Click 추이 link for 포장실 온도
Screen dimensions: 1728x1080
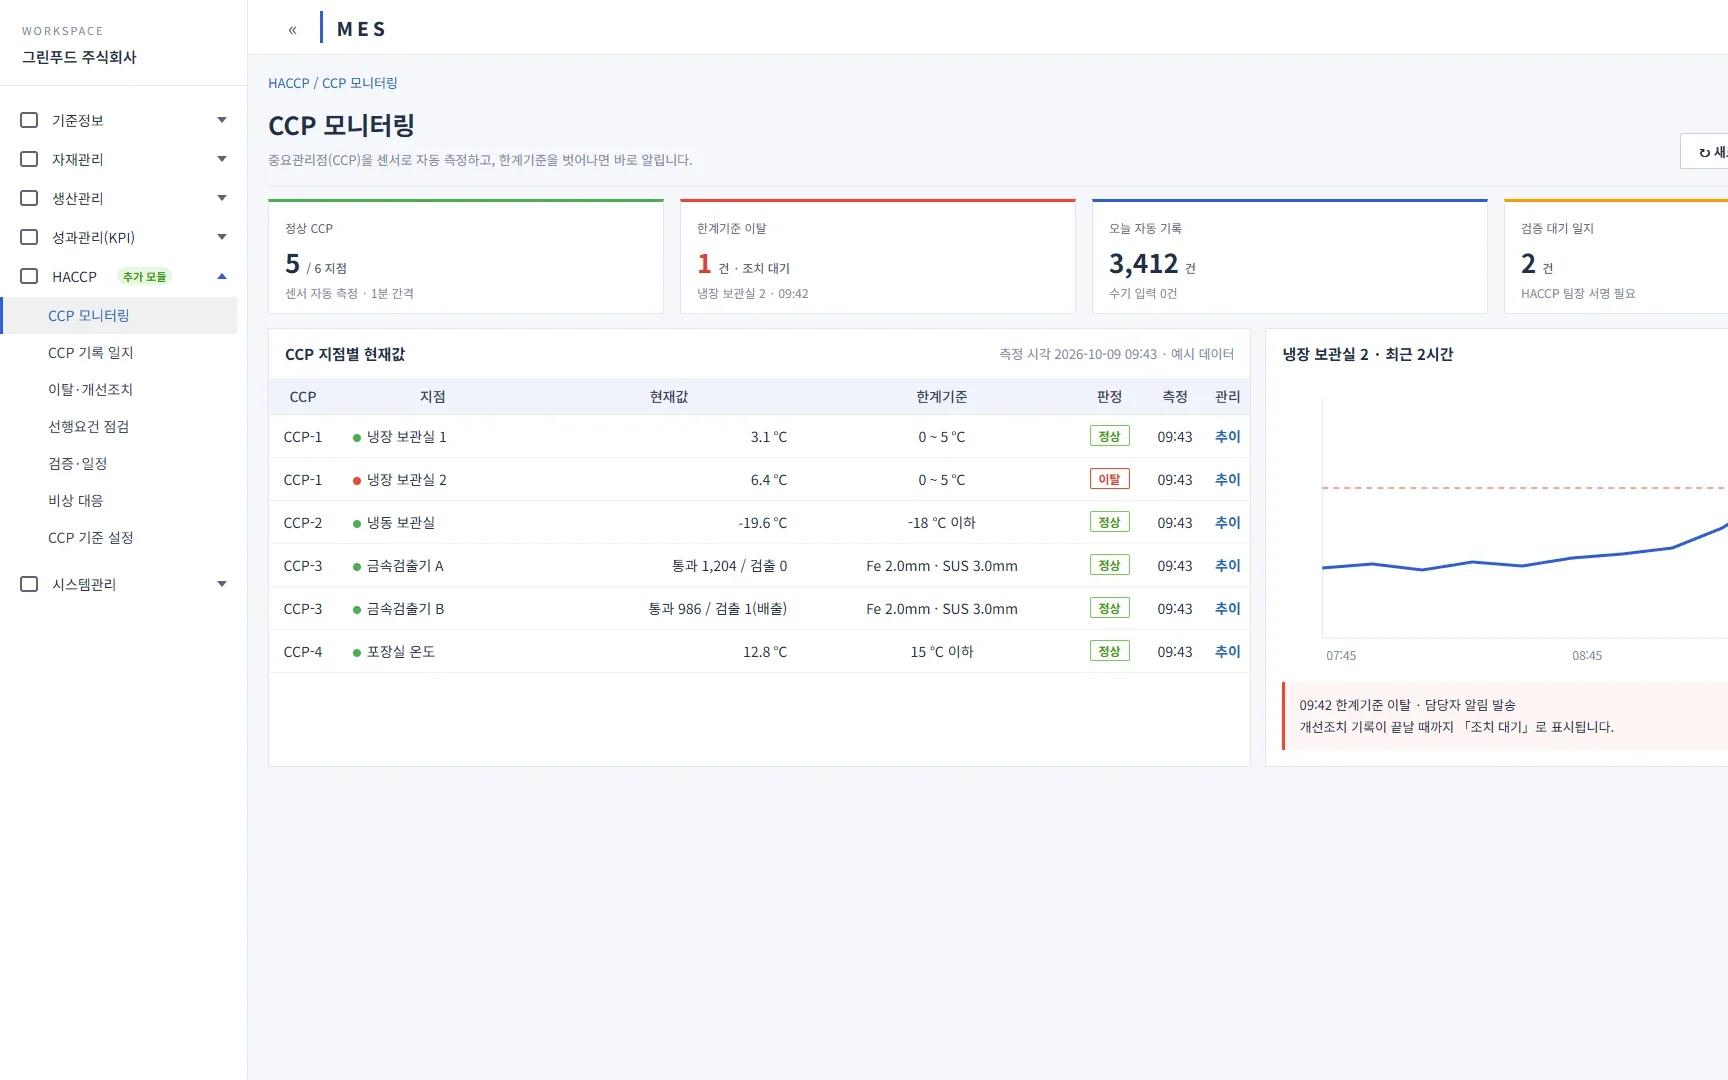[1227, 652]
